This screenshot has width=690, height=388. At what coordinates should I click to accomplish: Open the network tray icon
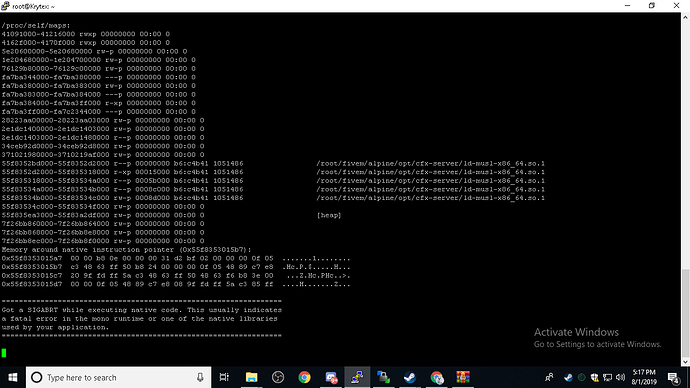(x=608, y=377)
